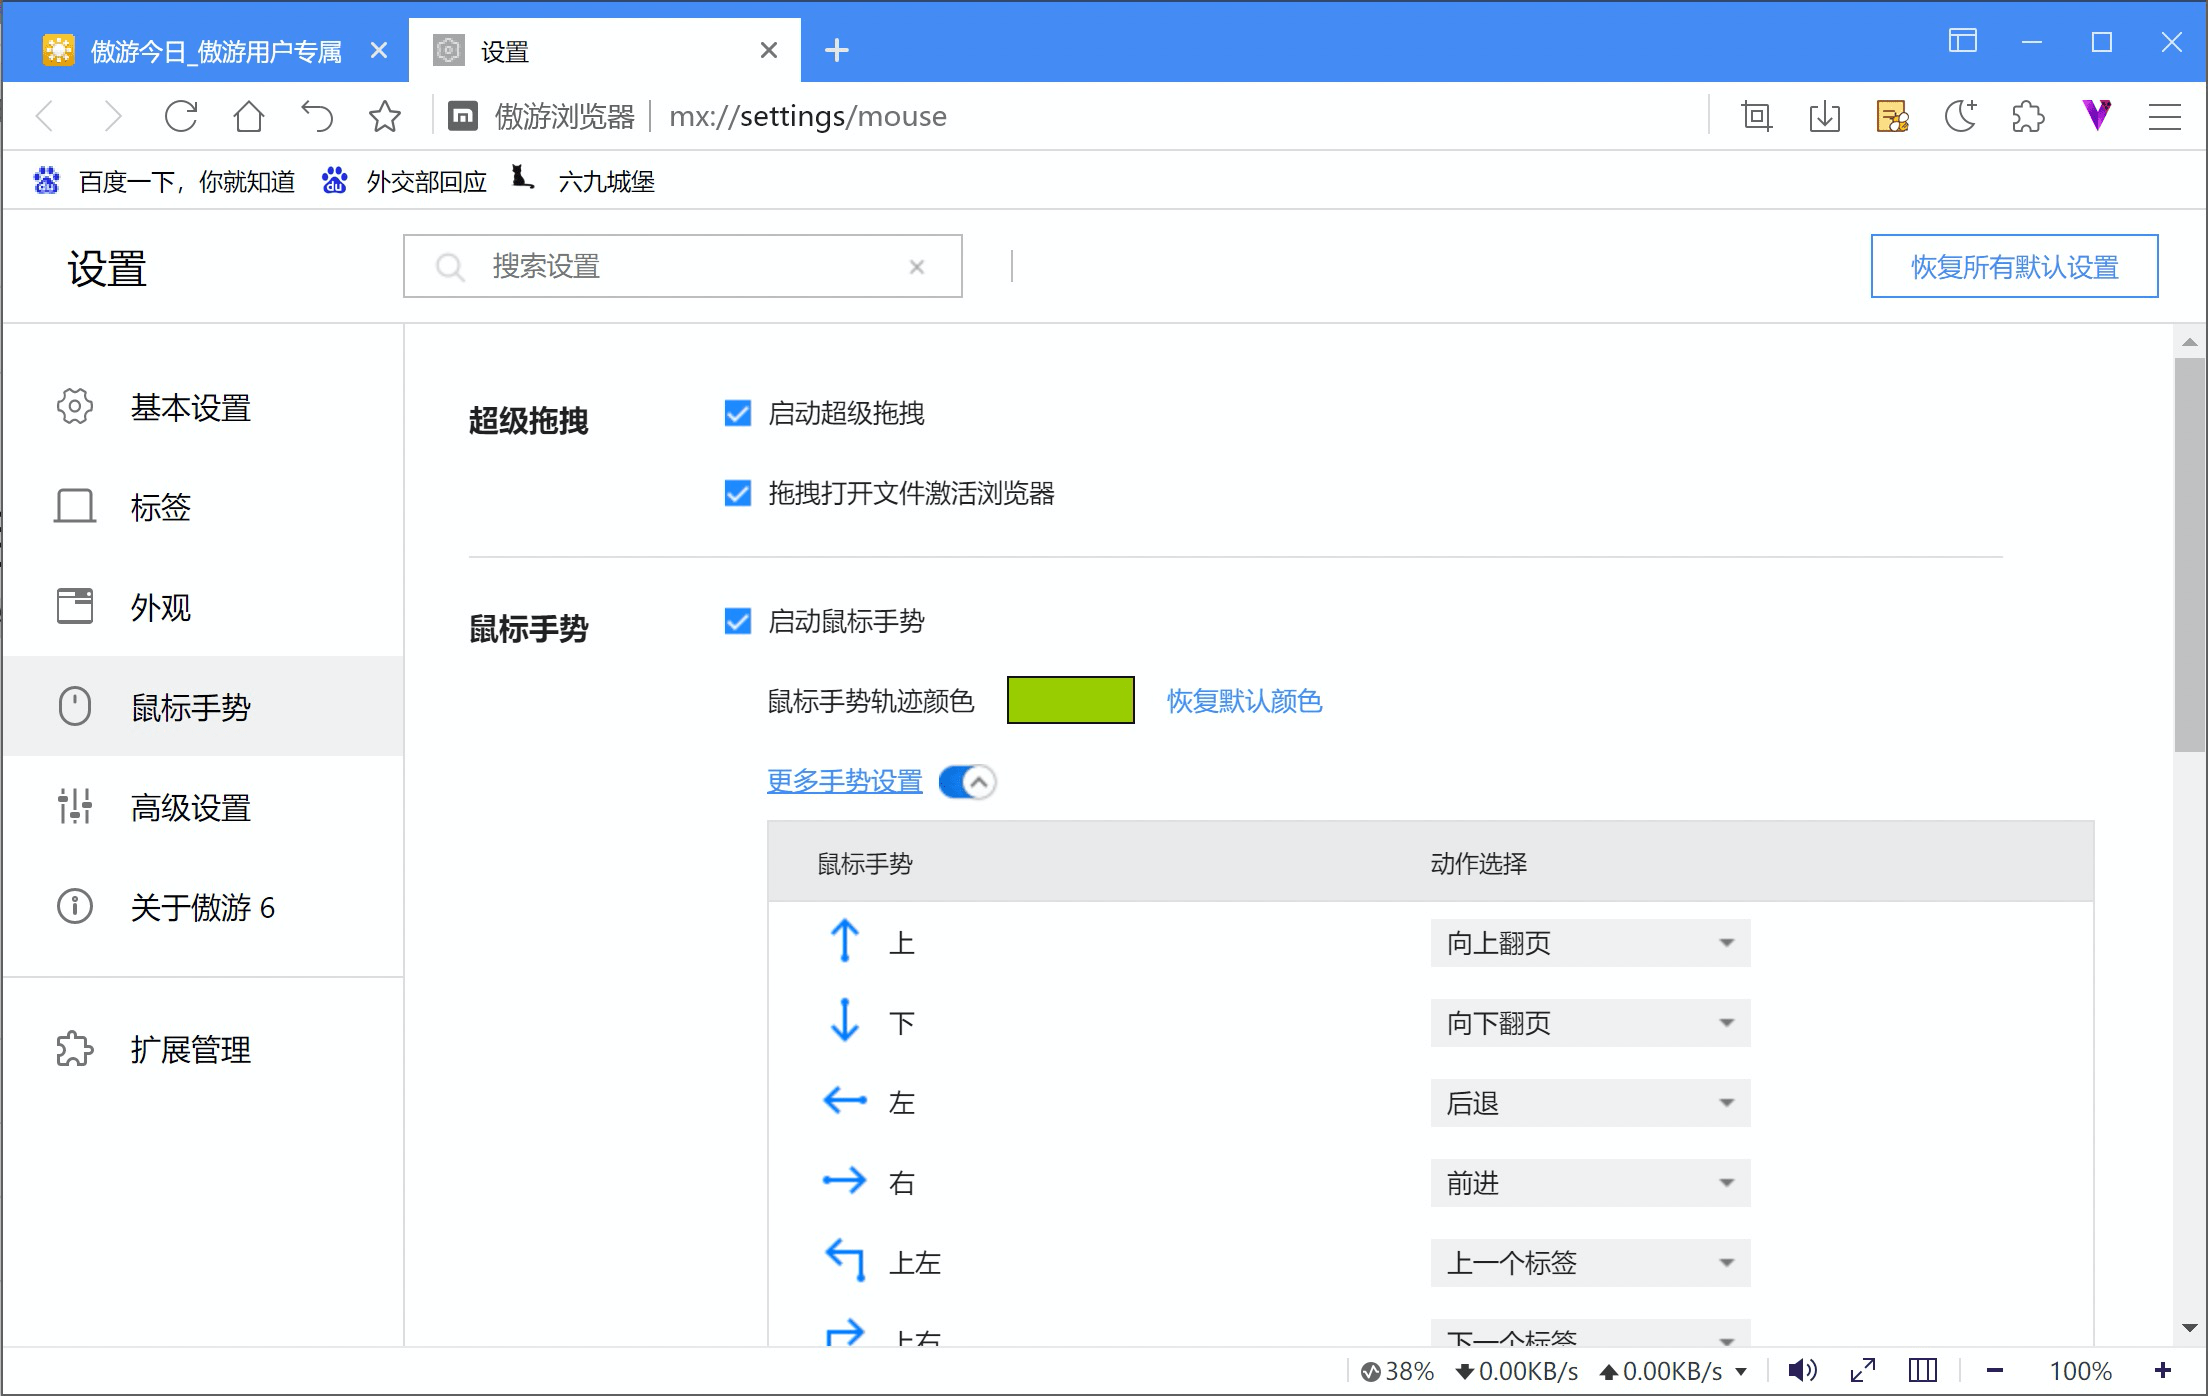This screenshot has width=2208, height=1396.
Task: Clear the settings search with X icon
Action: pyautogui.click(x=917, y=267)
